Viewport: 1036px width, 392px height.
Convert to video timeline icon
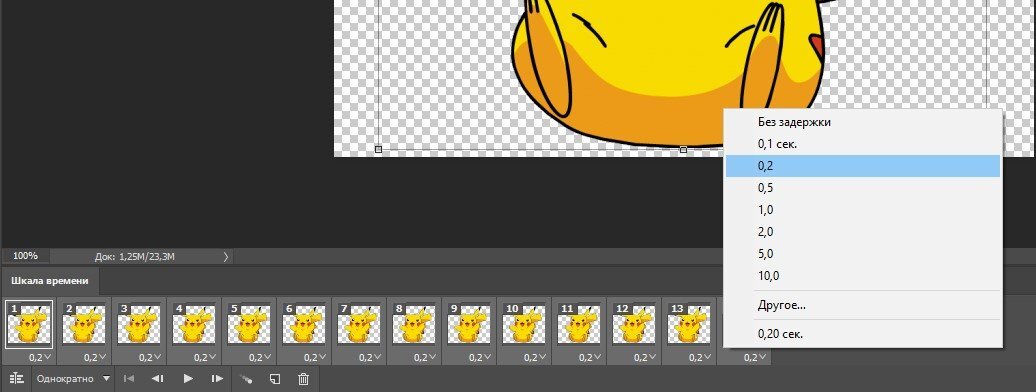pos(17,379)
